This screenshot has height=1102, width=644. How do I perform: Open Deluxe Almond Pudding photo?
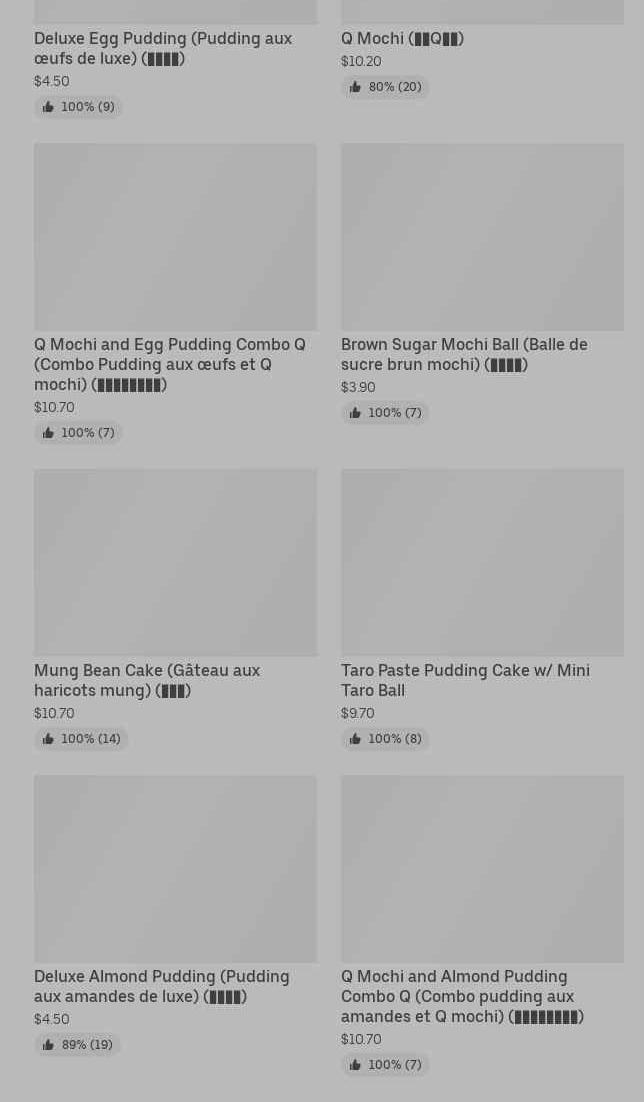click(175, 869)
